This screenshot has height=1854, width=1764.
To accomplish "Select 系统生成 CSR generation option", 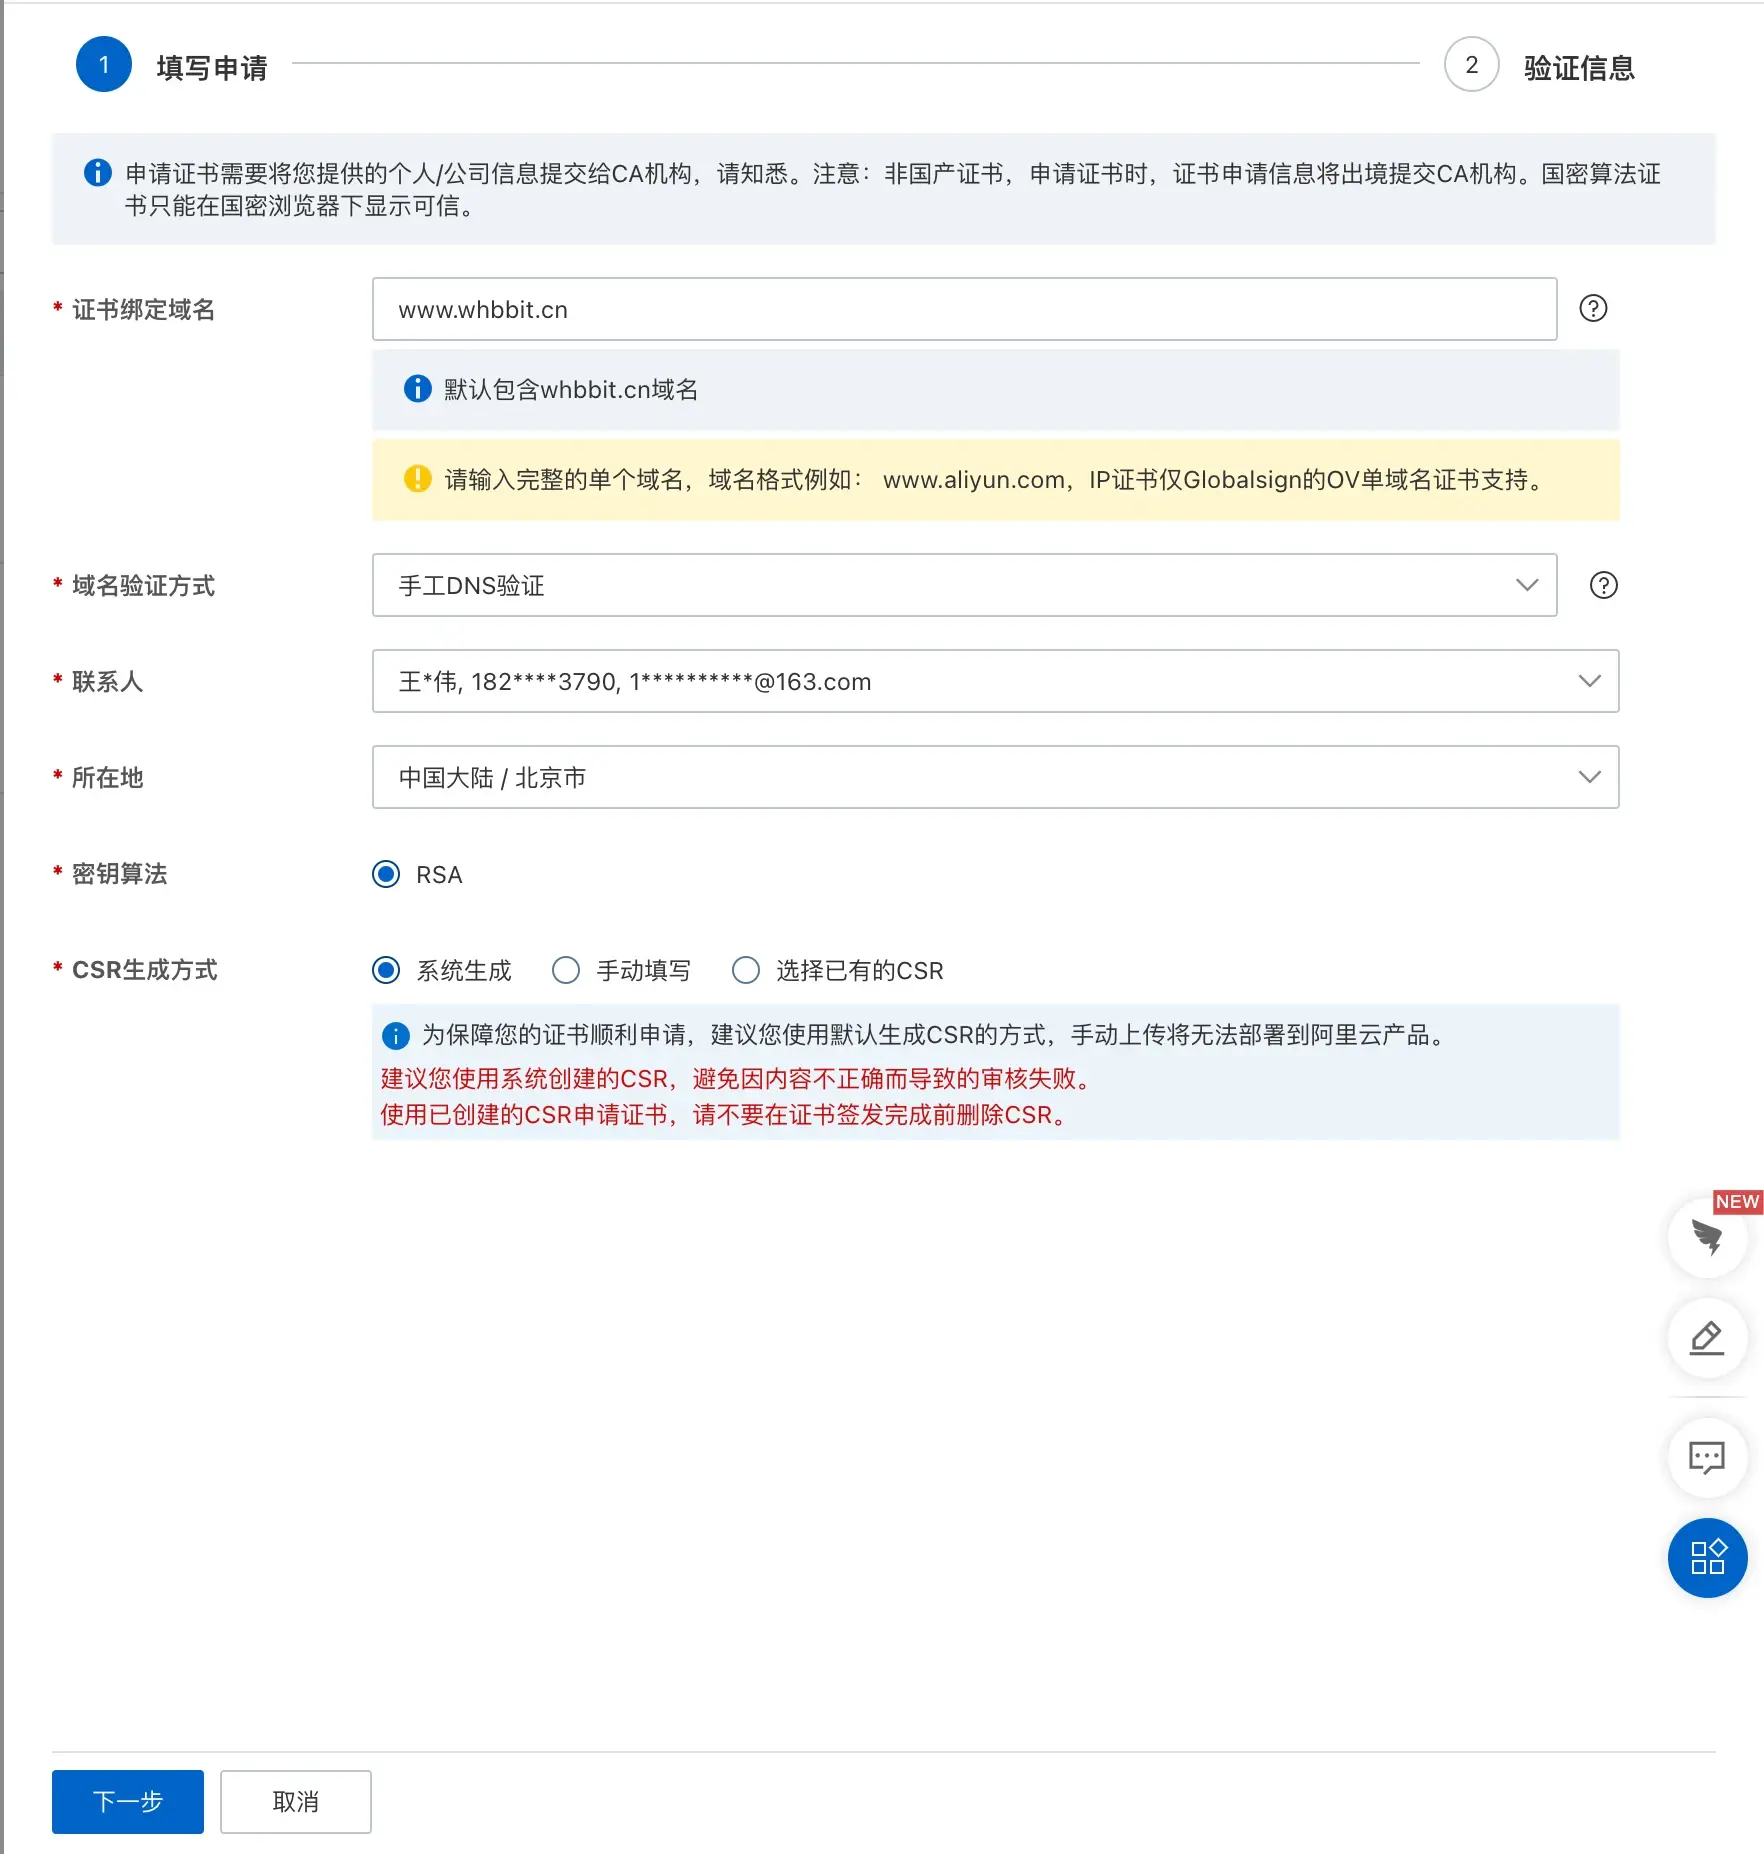I will coord(386,970).
